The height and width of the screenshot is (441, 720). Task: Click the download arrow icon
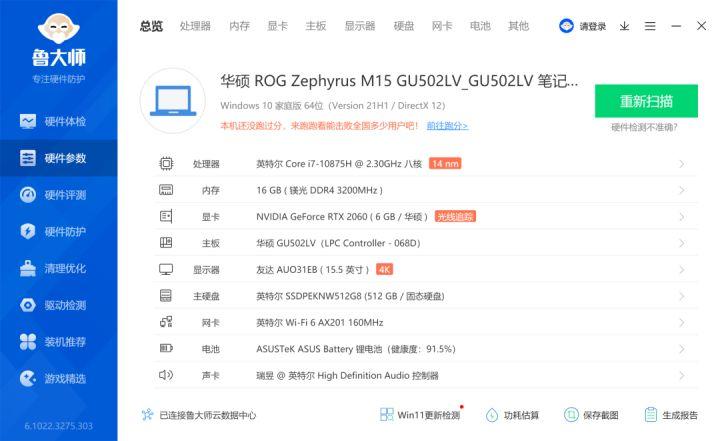coord(624,26)
